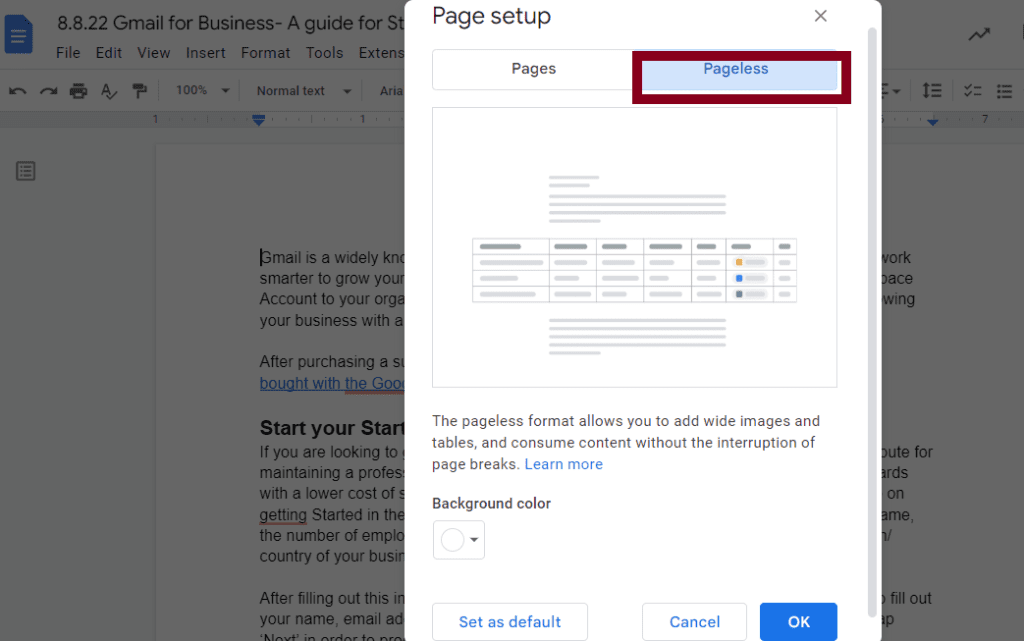Click the Print icon

click(78, 91)
